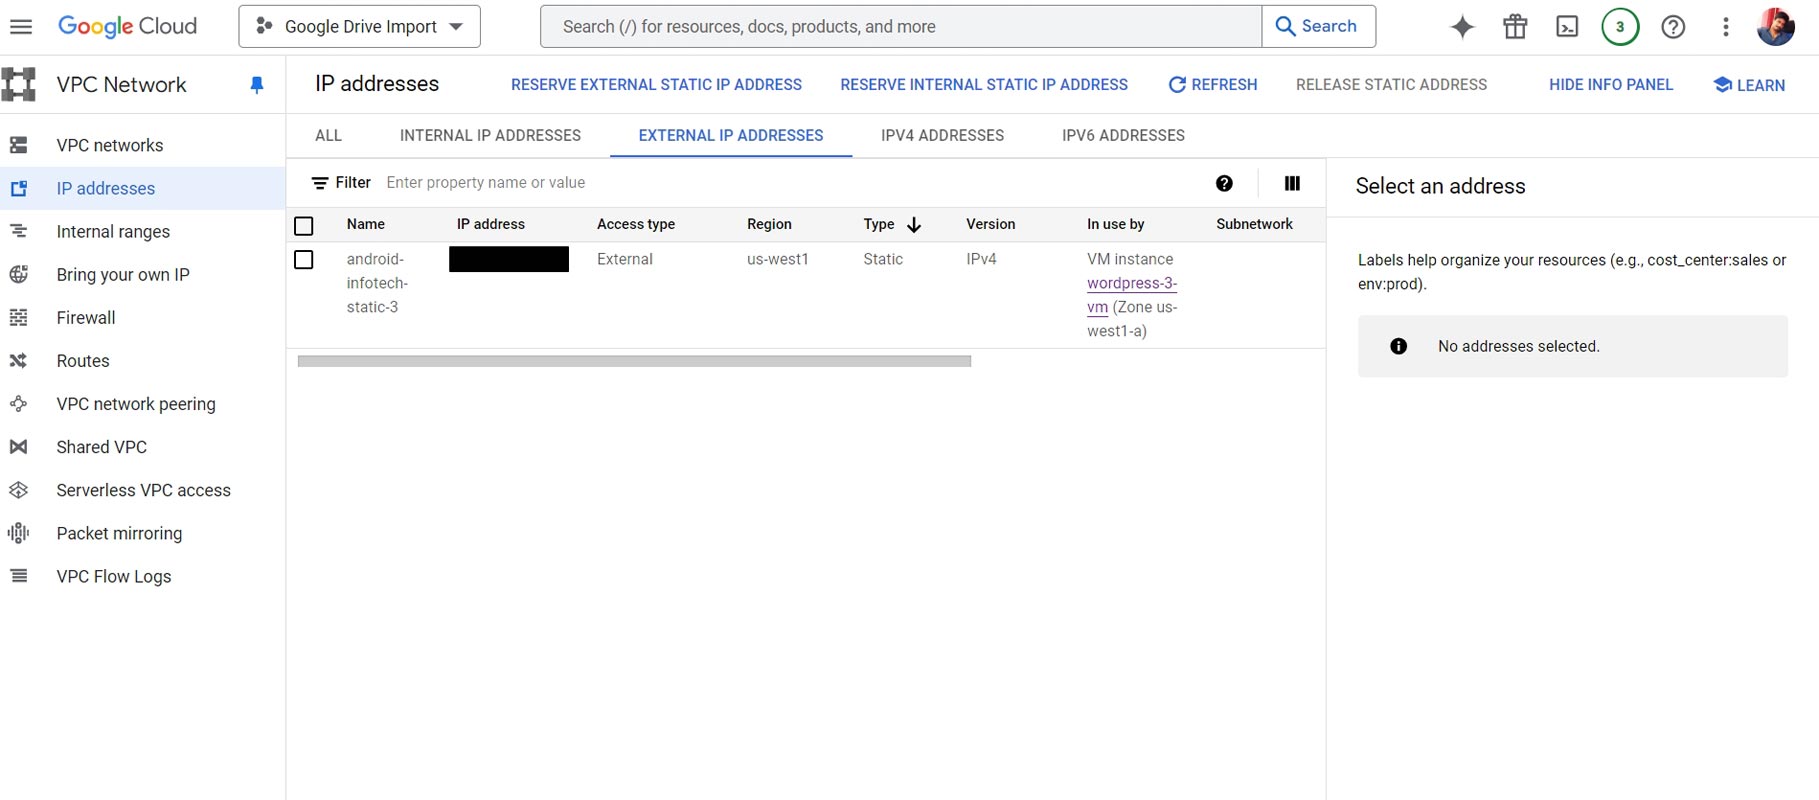
Task: Click the Shared VPC sidebar icon
Action: [18, 446]
